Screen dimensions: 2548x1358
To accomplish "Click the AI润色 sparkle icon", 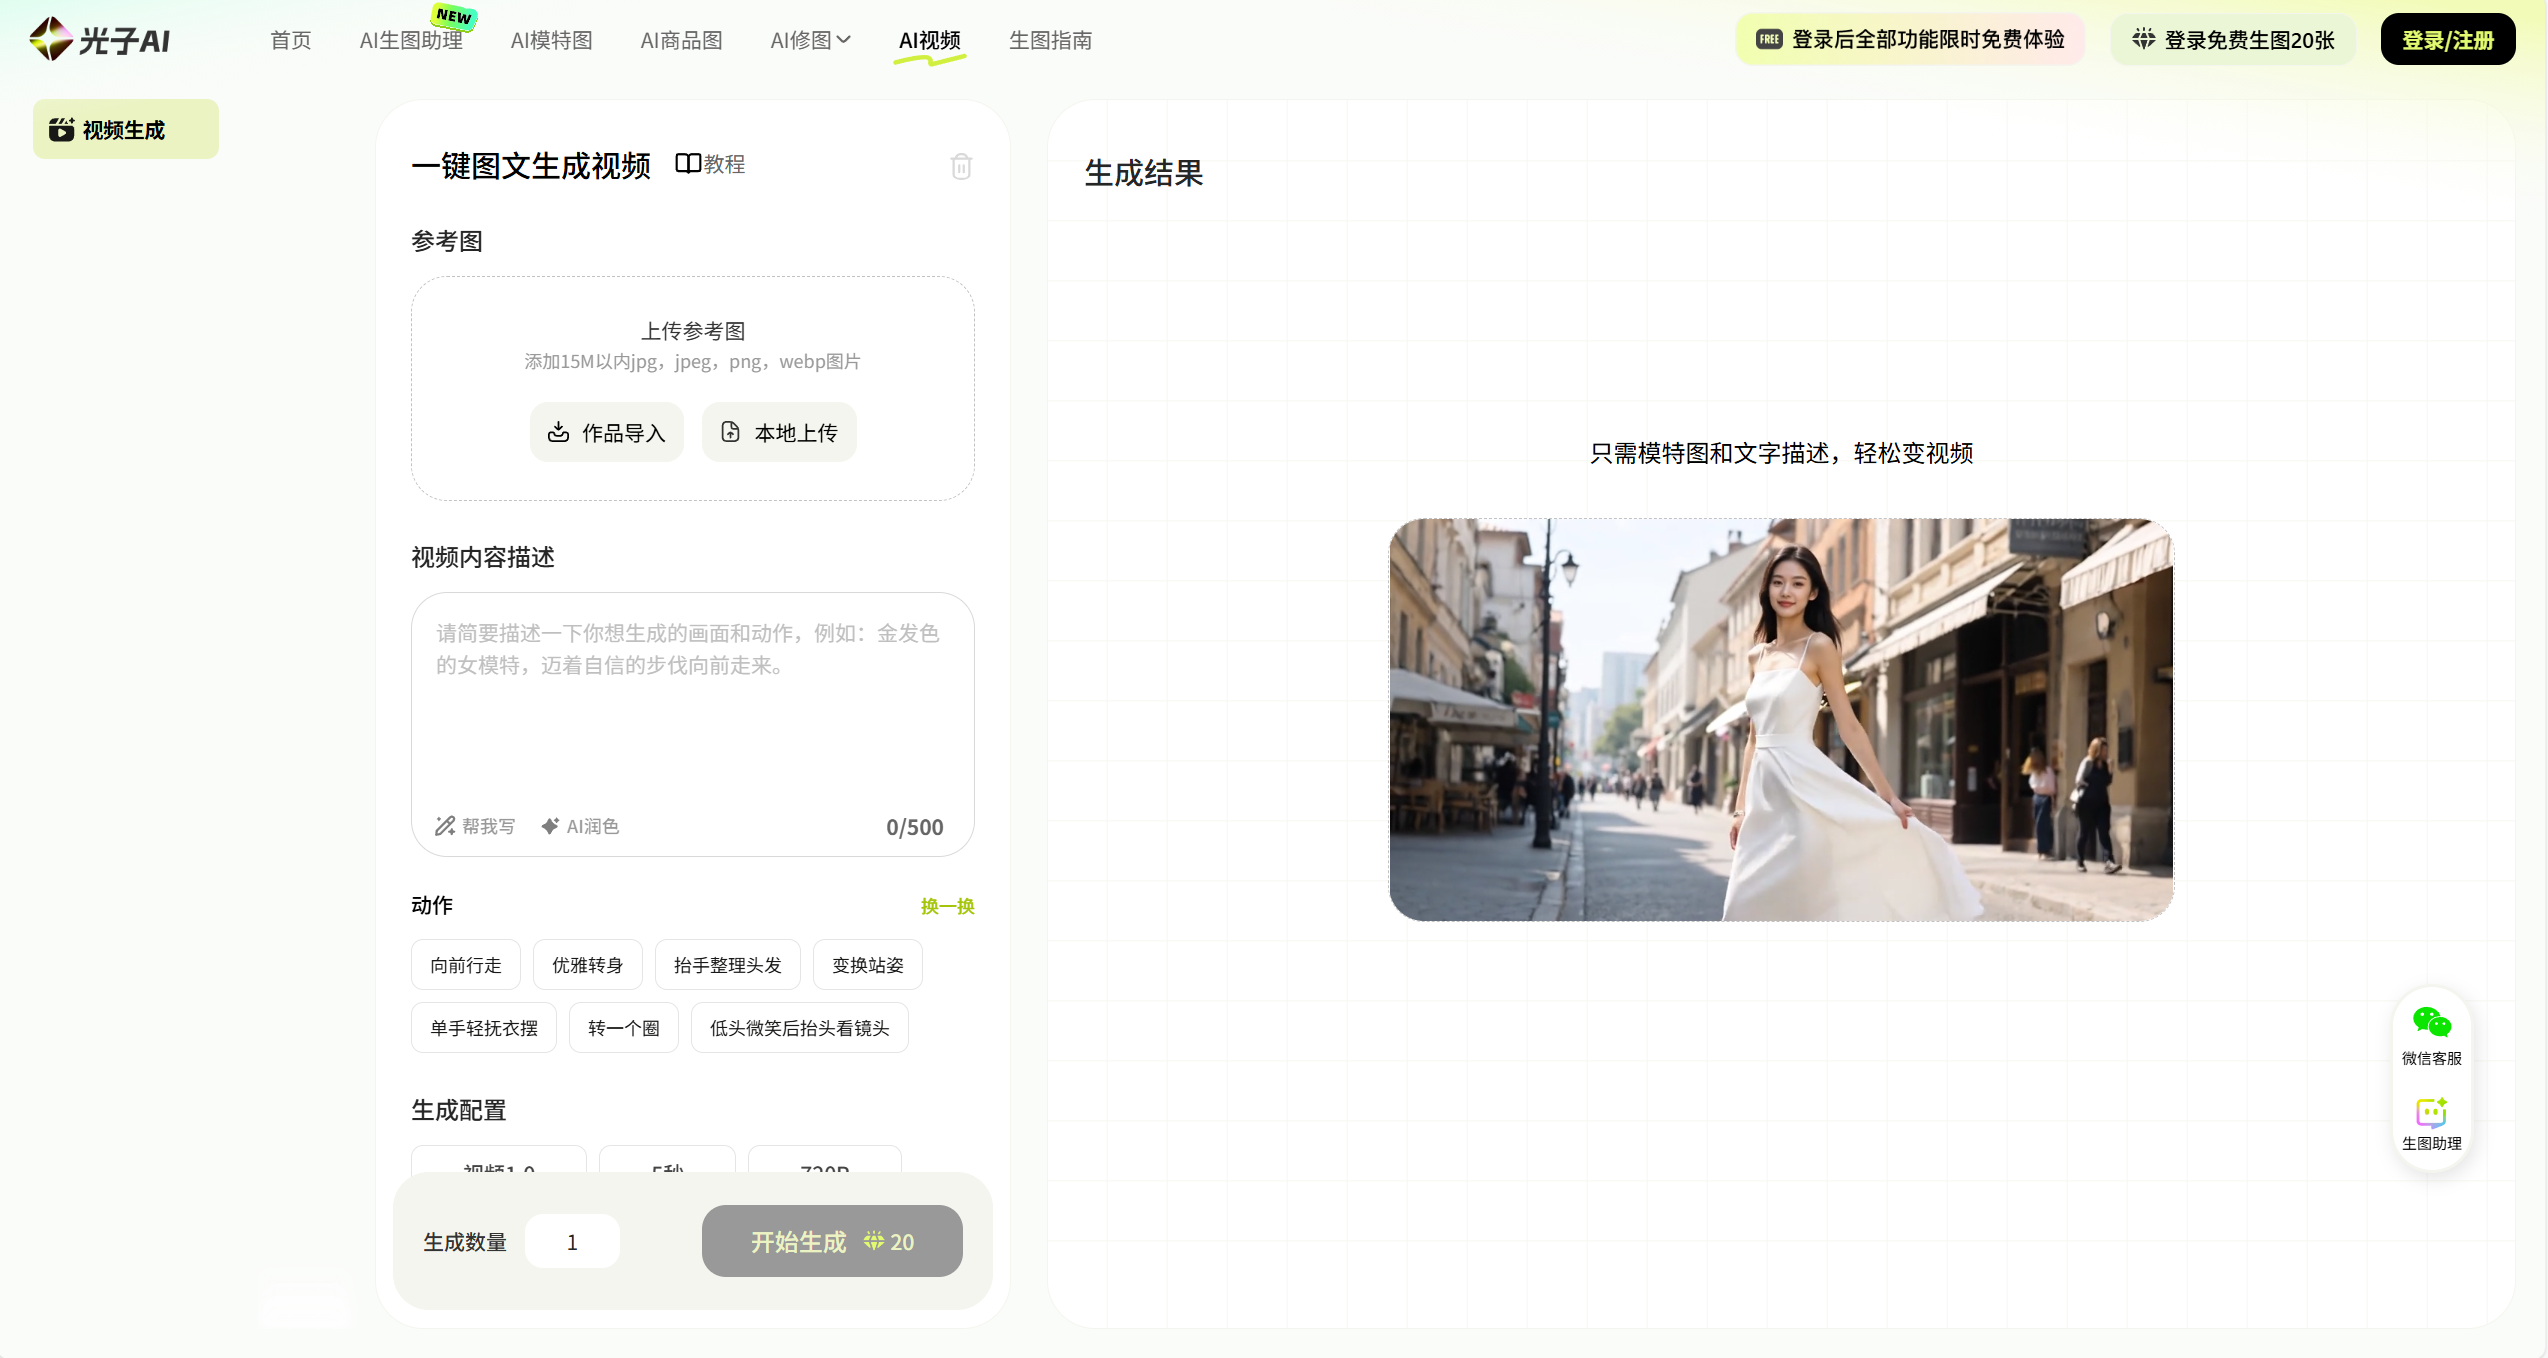I will (x=550, y=826).
